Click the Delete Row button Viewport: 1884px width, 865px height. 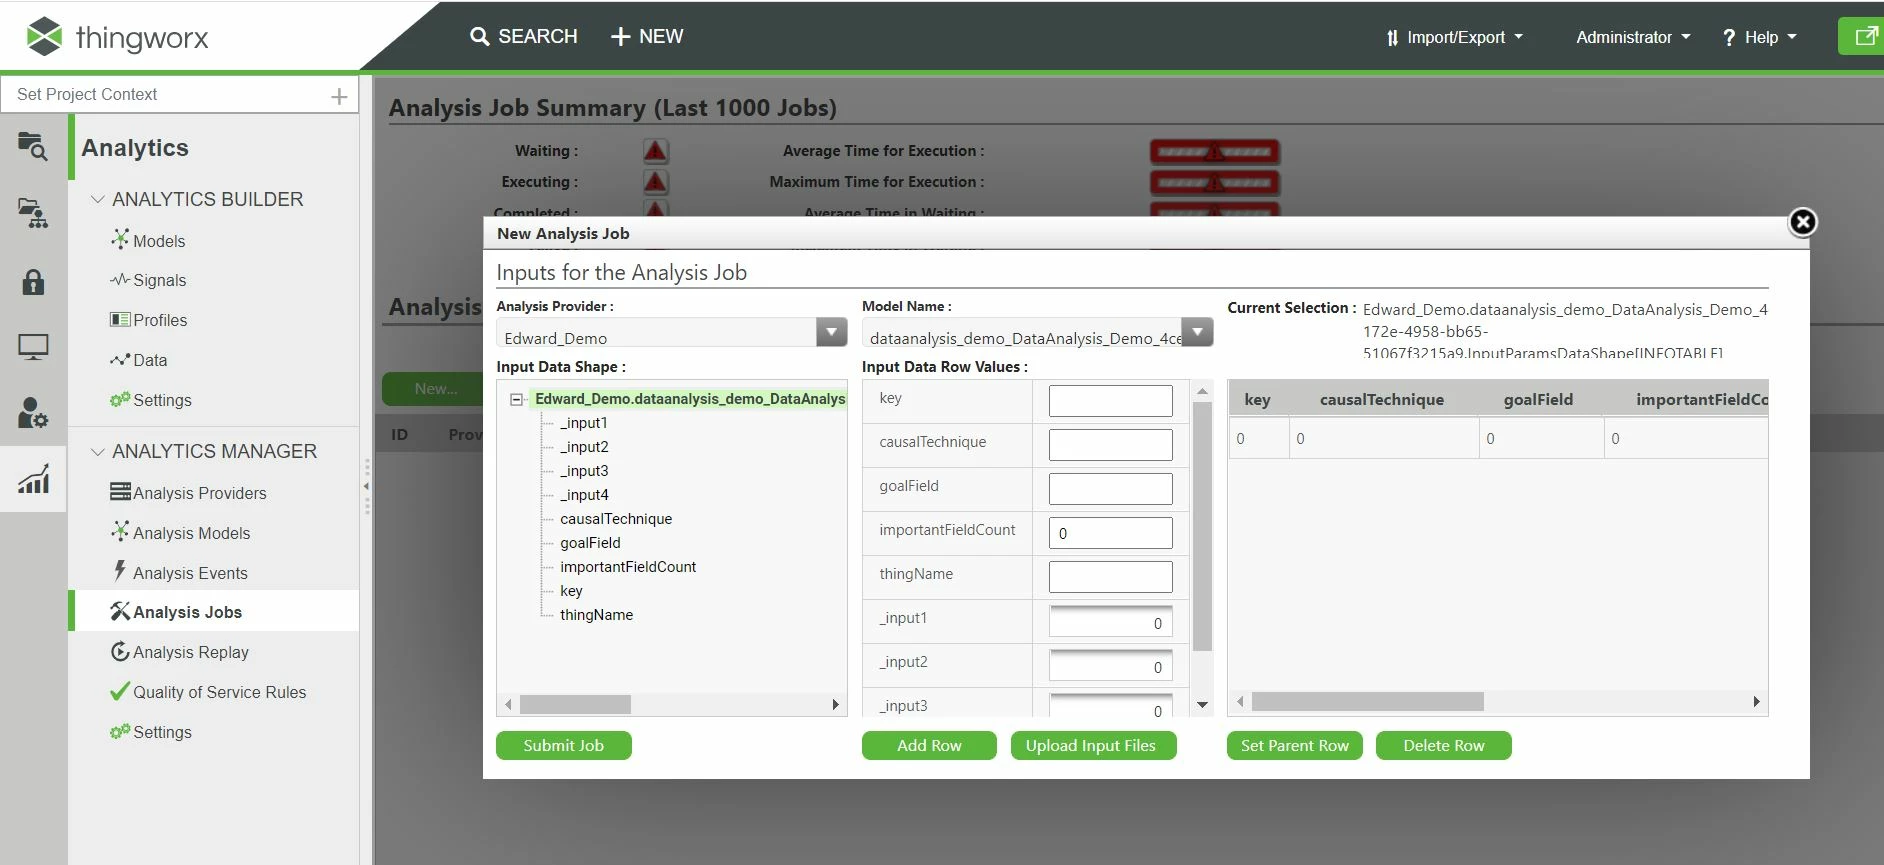click(1443, 746)
